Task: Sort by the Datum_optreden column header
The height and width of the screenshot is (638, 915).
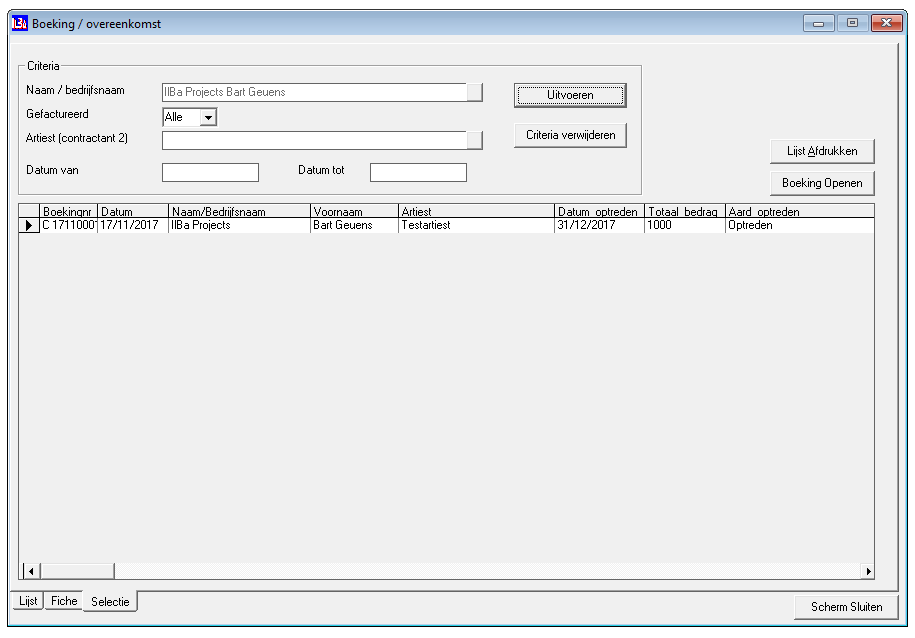Action: (599, 211)
